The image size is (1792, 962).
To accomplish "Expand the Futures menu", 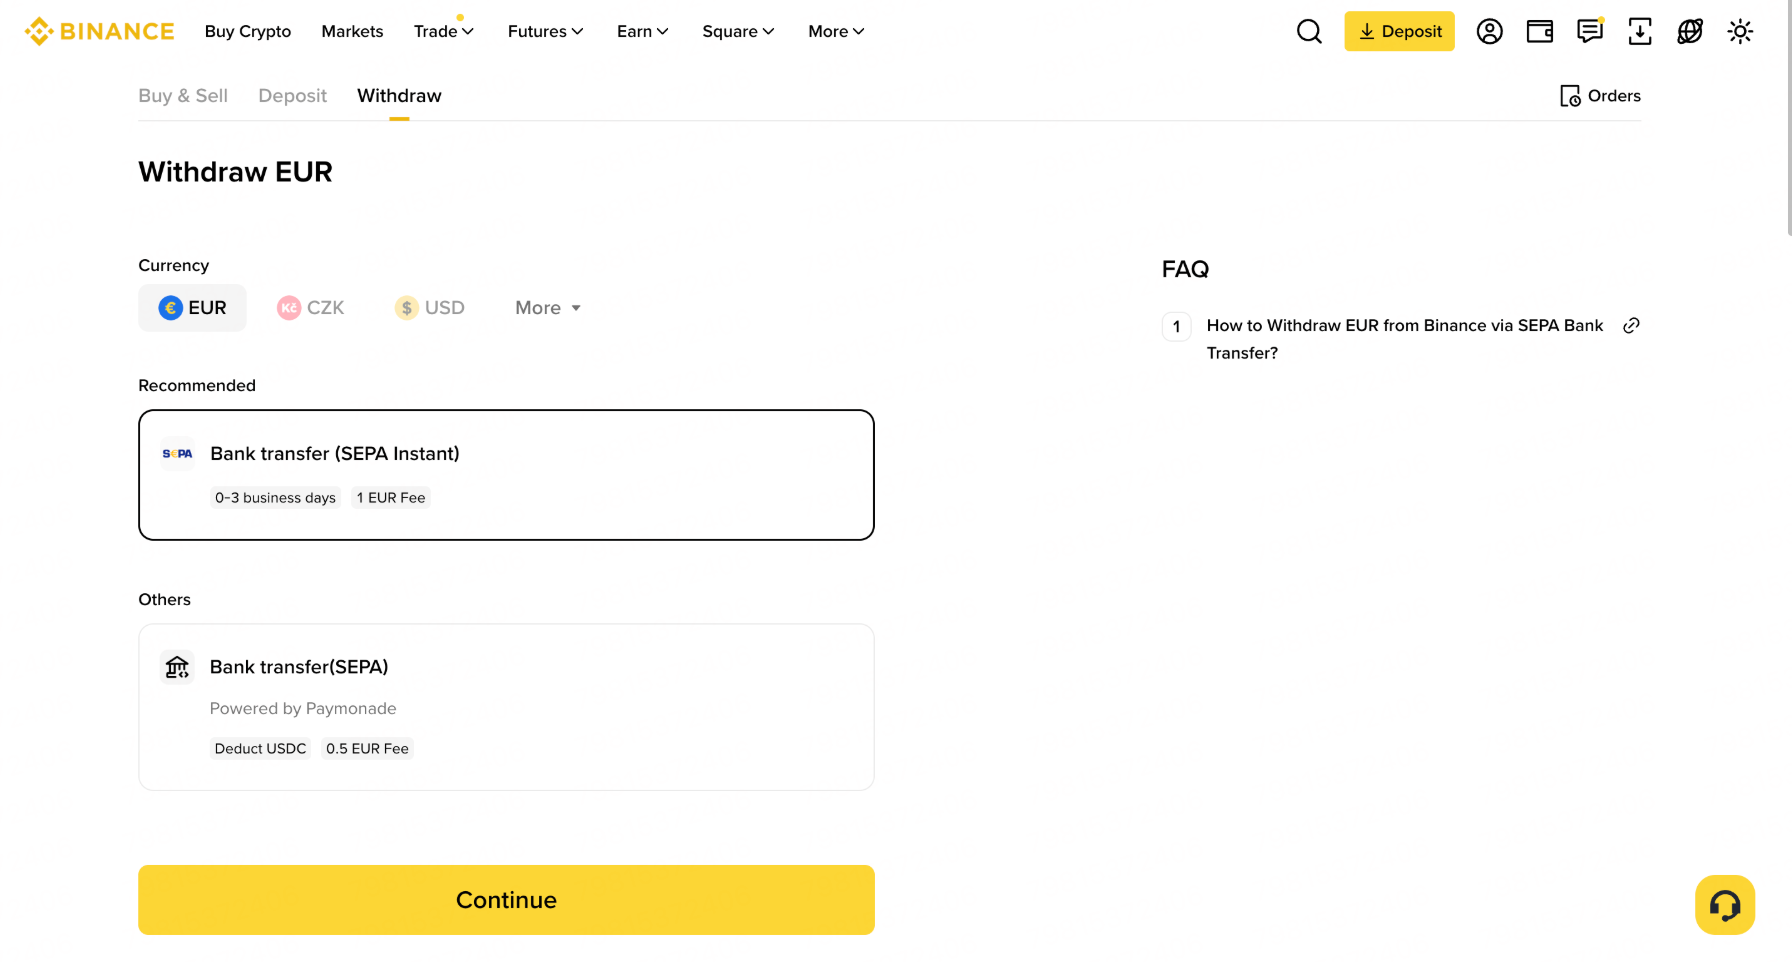I will 545,31.
